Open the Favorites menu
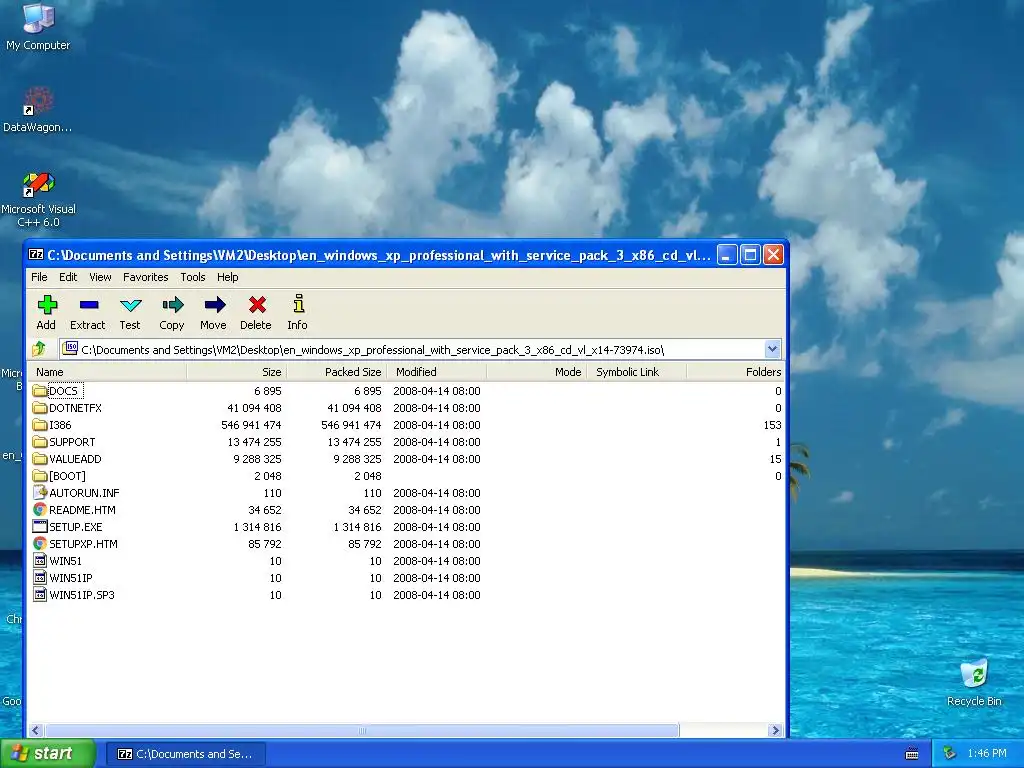1024x768 pixels. (x=146, y=277)
